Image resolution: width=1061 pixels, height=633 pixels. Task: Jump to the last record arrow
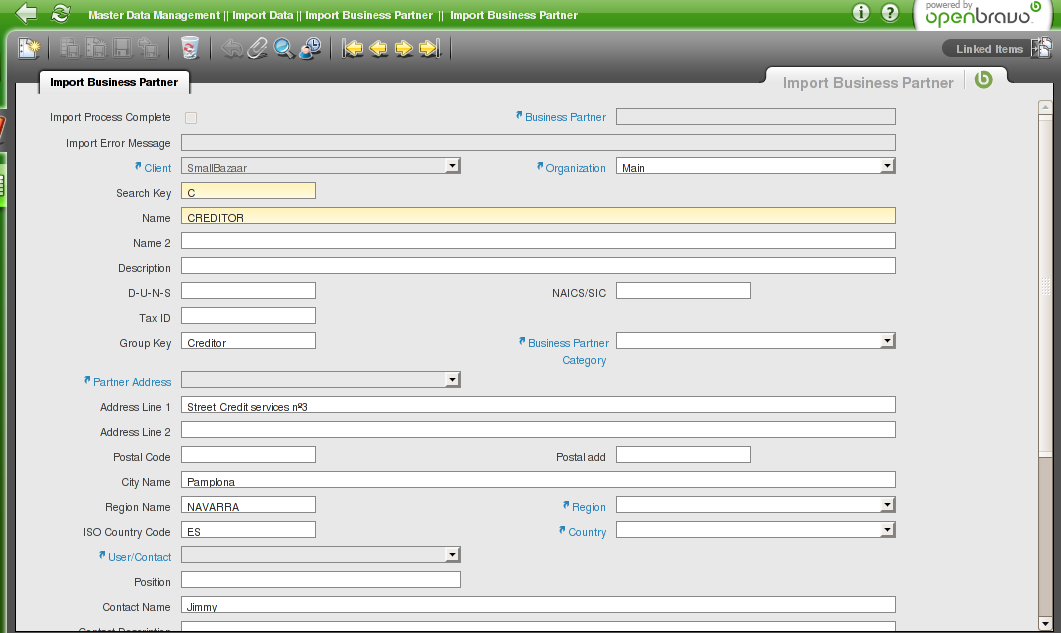click(430, 48)
